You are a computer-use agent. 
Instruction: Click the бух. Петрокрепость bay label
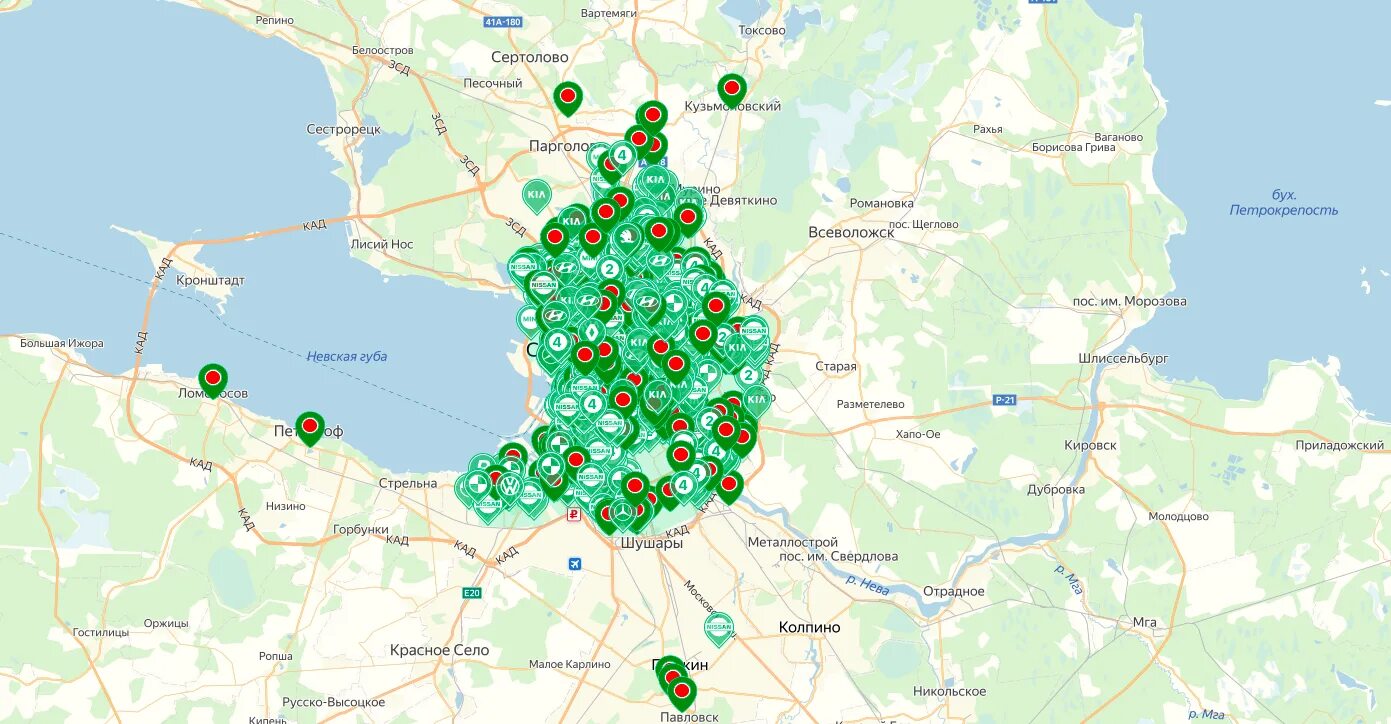1284,203
